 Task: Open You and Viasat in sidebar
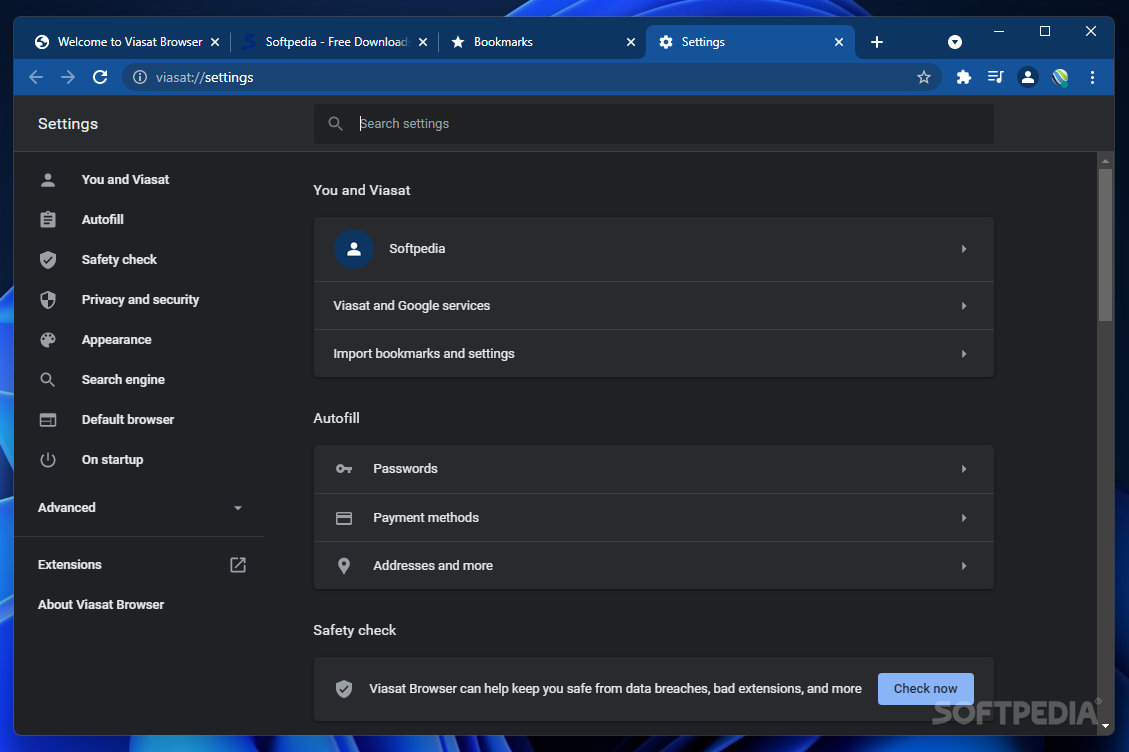125,179
